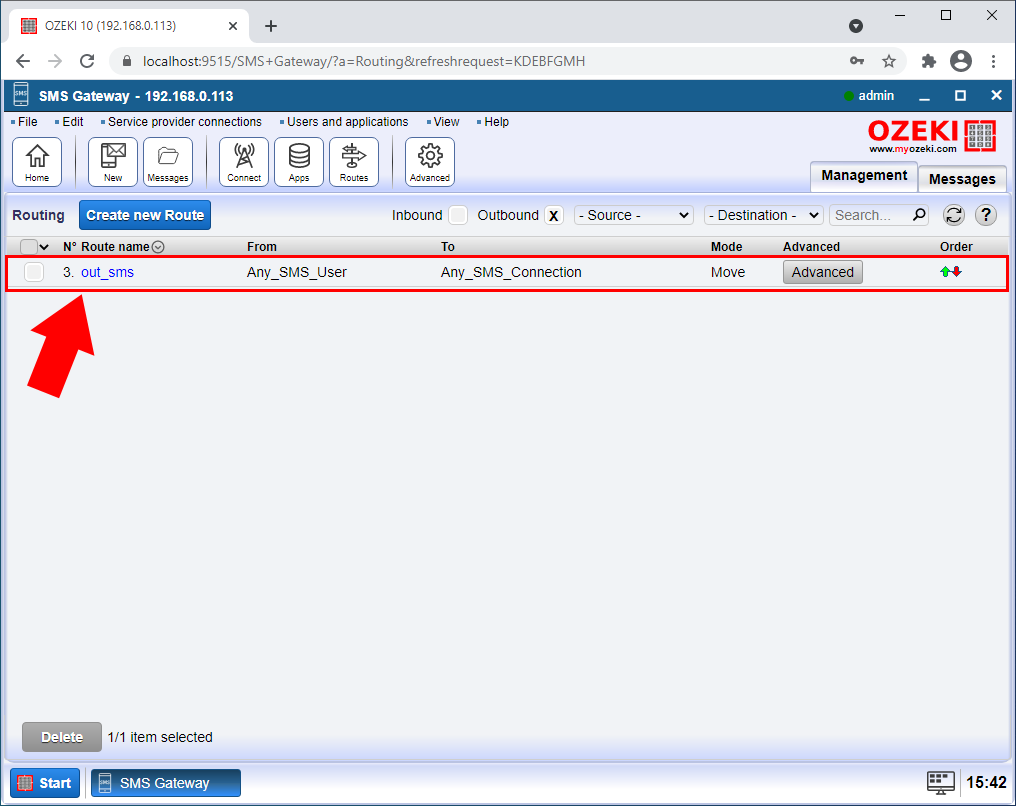Open the Home toolbar icon
Screen dimensions: 1016x806
tap(37, 162)
